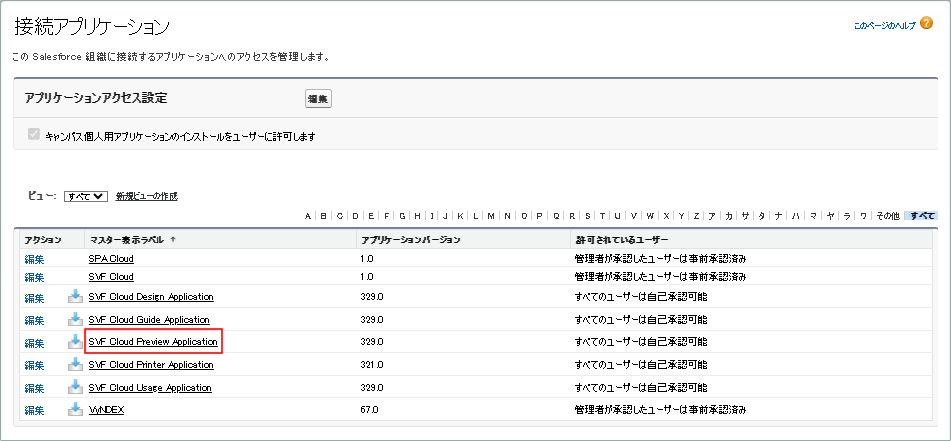951x441 pixels.
Task: Click the help question mark icon
Action: (926, 23)
